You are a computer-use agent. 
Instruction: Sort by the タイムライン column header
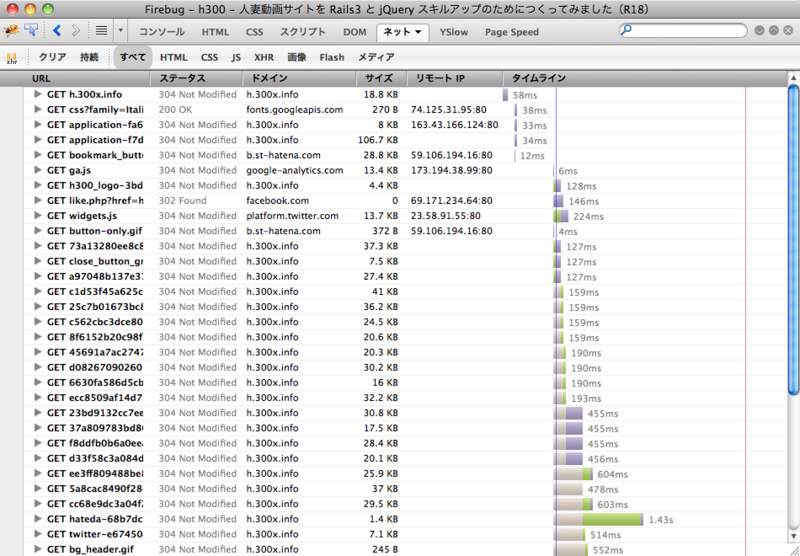[645, 78]
